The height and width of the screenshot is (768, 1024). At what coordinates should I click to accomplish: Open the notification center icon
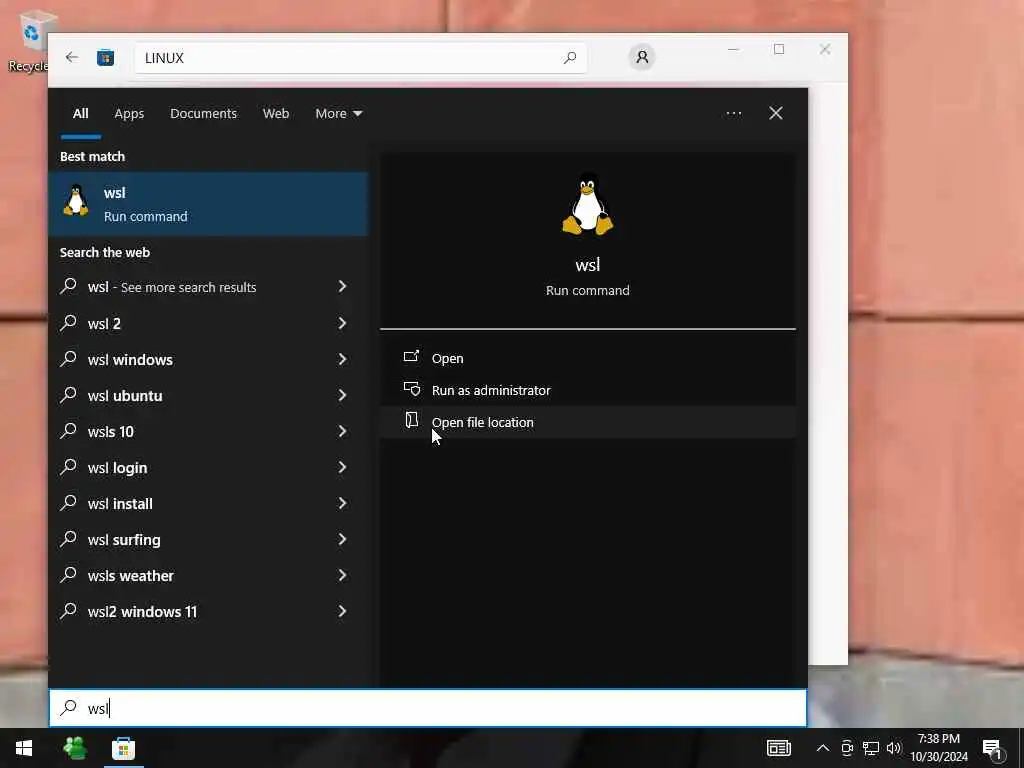(x=992, y=750)
